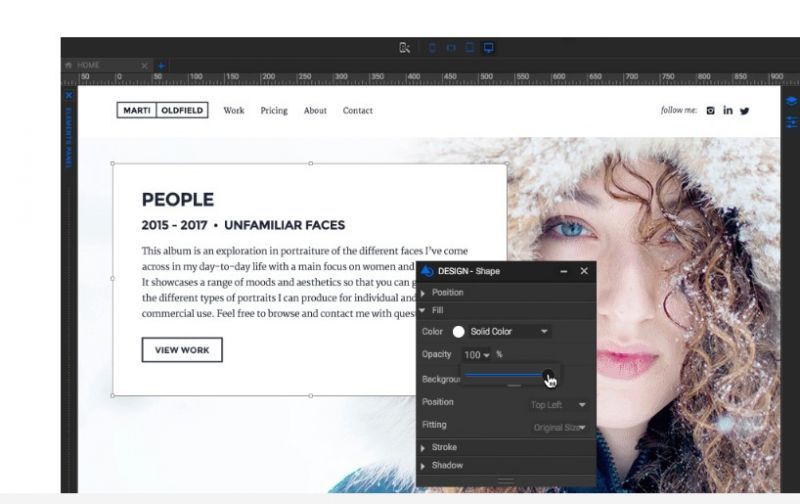Switch to desktop viewport icon
Screen dimensions: 800x504
pos(488,47)
